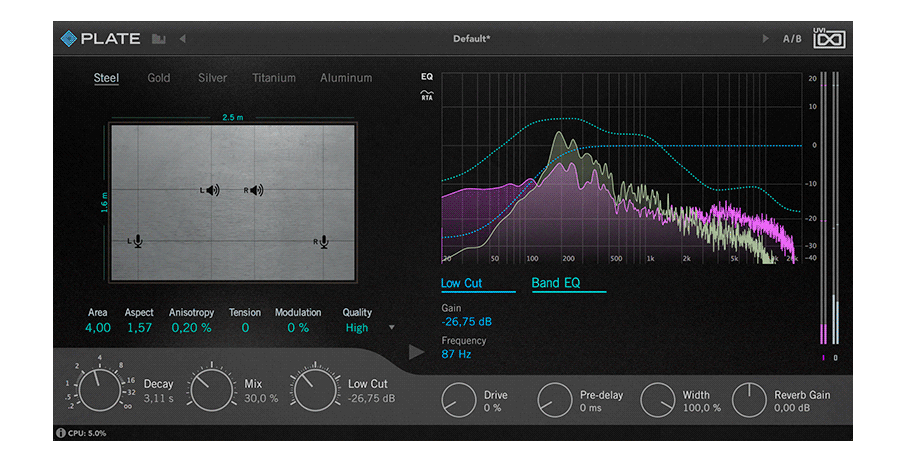
Task: Click the Gain value -26,75 dB
Action: (467, 322)
